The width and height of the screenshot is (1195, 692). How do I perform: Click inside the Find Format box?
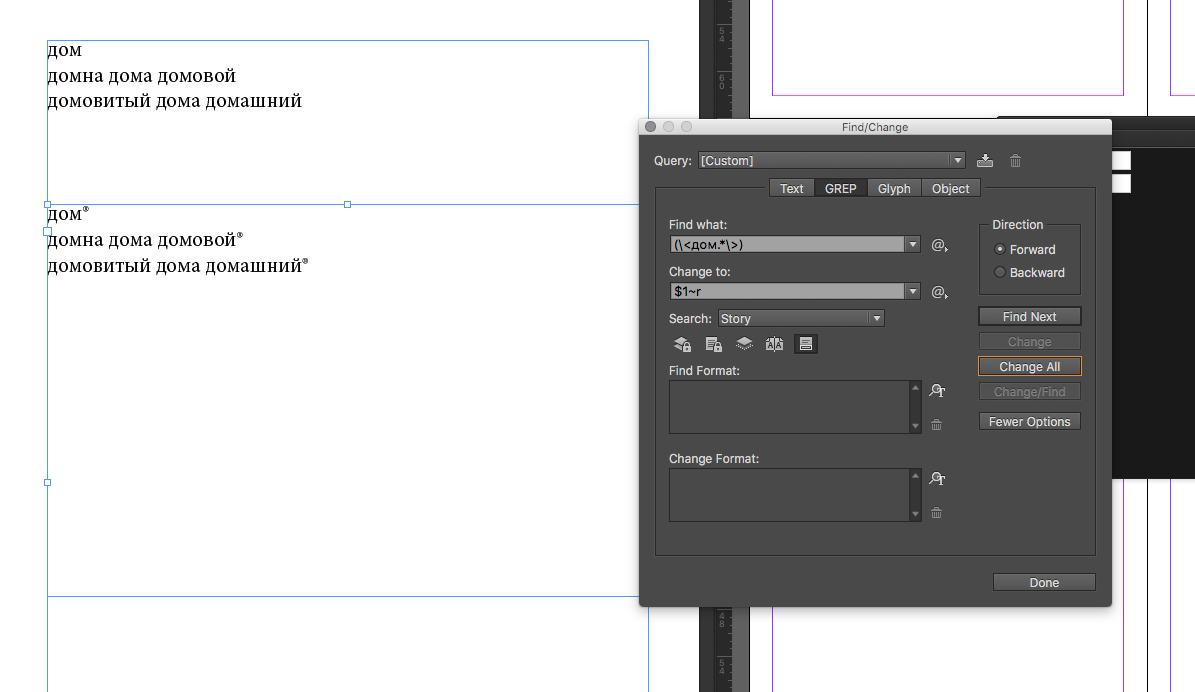(790, 407)
